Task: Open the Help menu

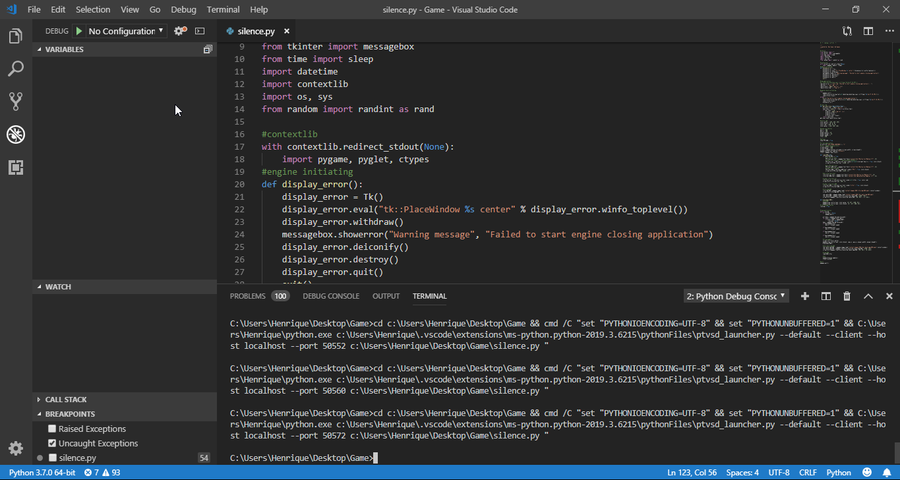Action: 259,10
